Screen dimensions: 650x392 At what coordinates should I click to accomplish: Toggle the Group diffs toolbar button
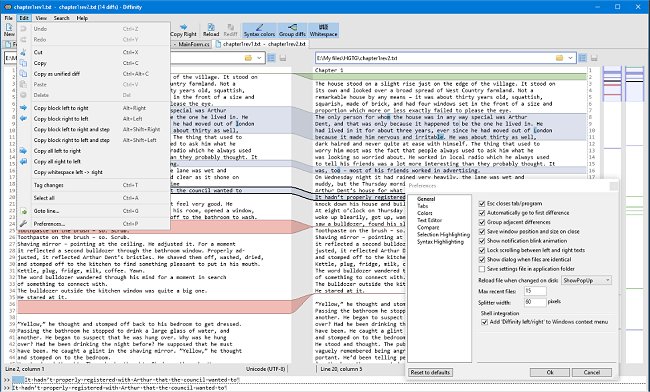(x=292, y=30)
